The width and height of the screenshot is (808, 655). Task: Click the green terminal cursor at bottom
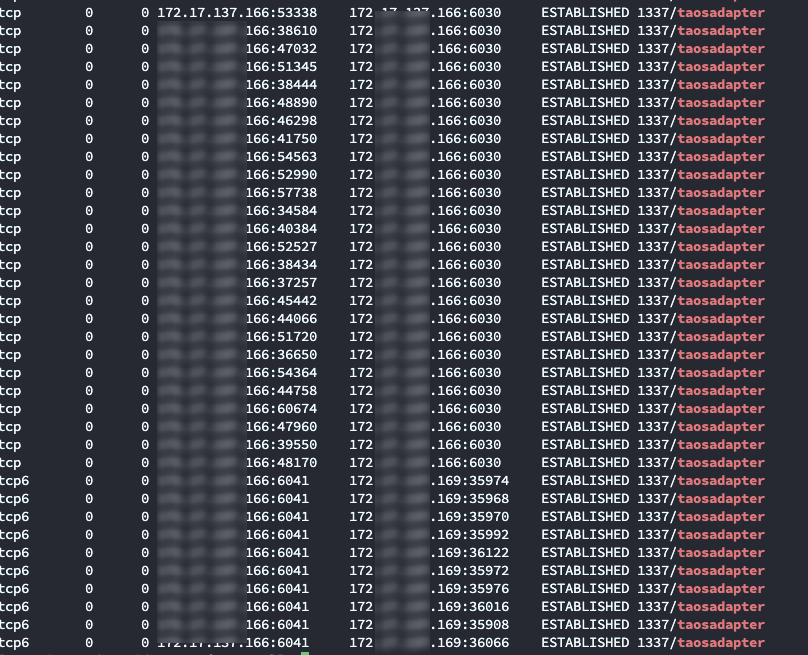305,653
